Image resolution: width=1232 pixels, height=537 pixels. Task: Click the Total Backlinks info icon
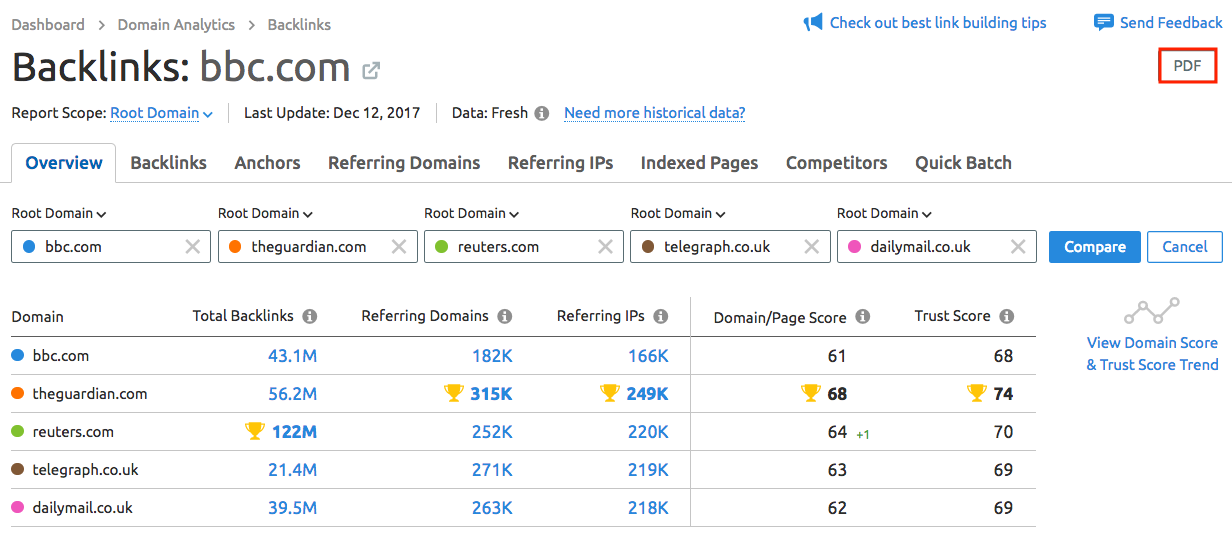[x=310, y=316]
